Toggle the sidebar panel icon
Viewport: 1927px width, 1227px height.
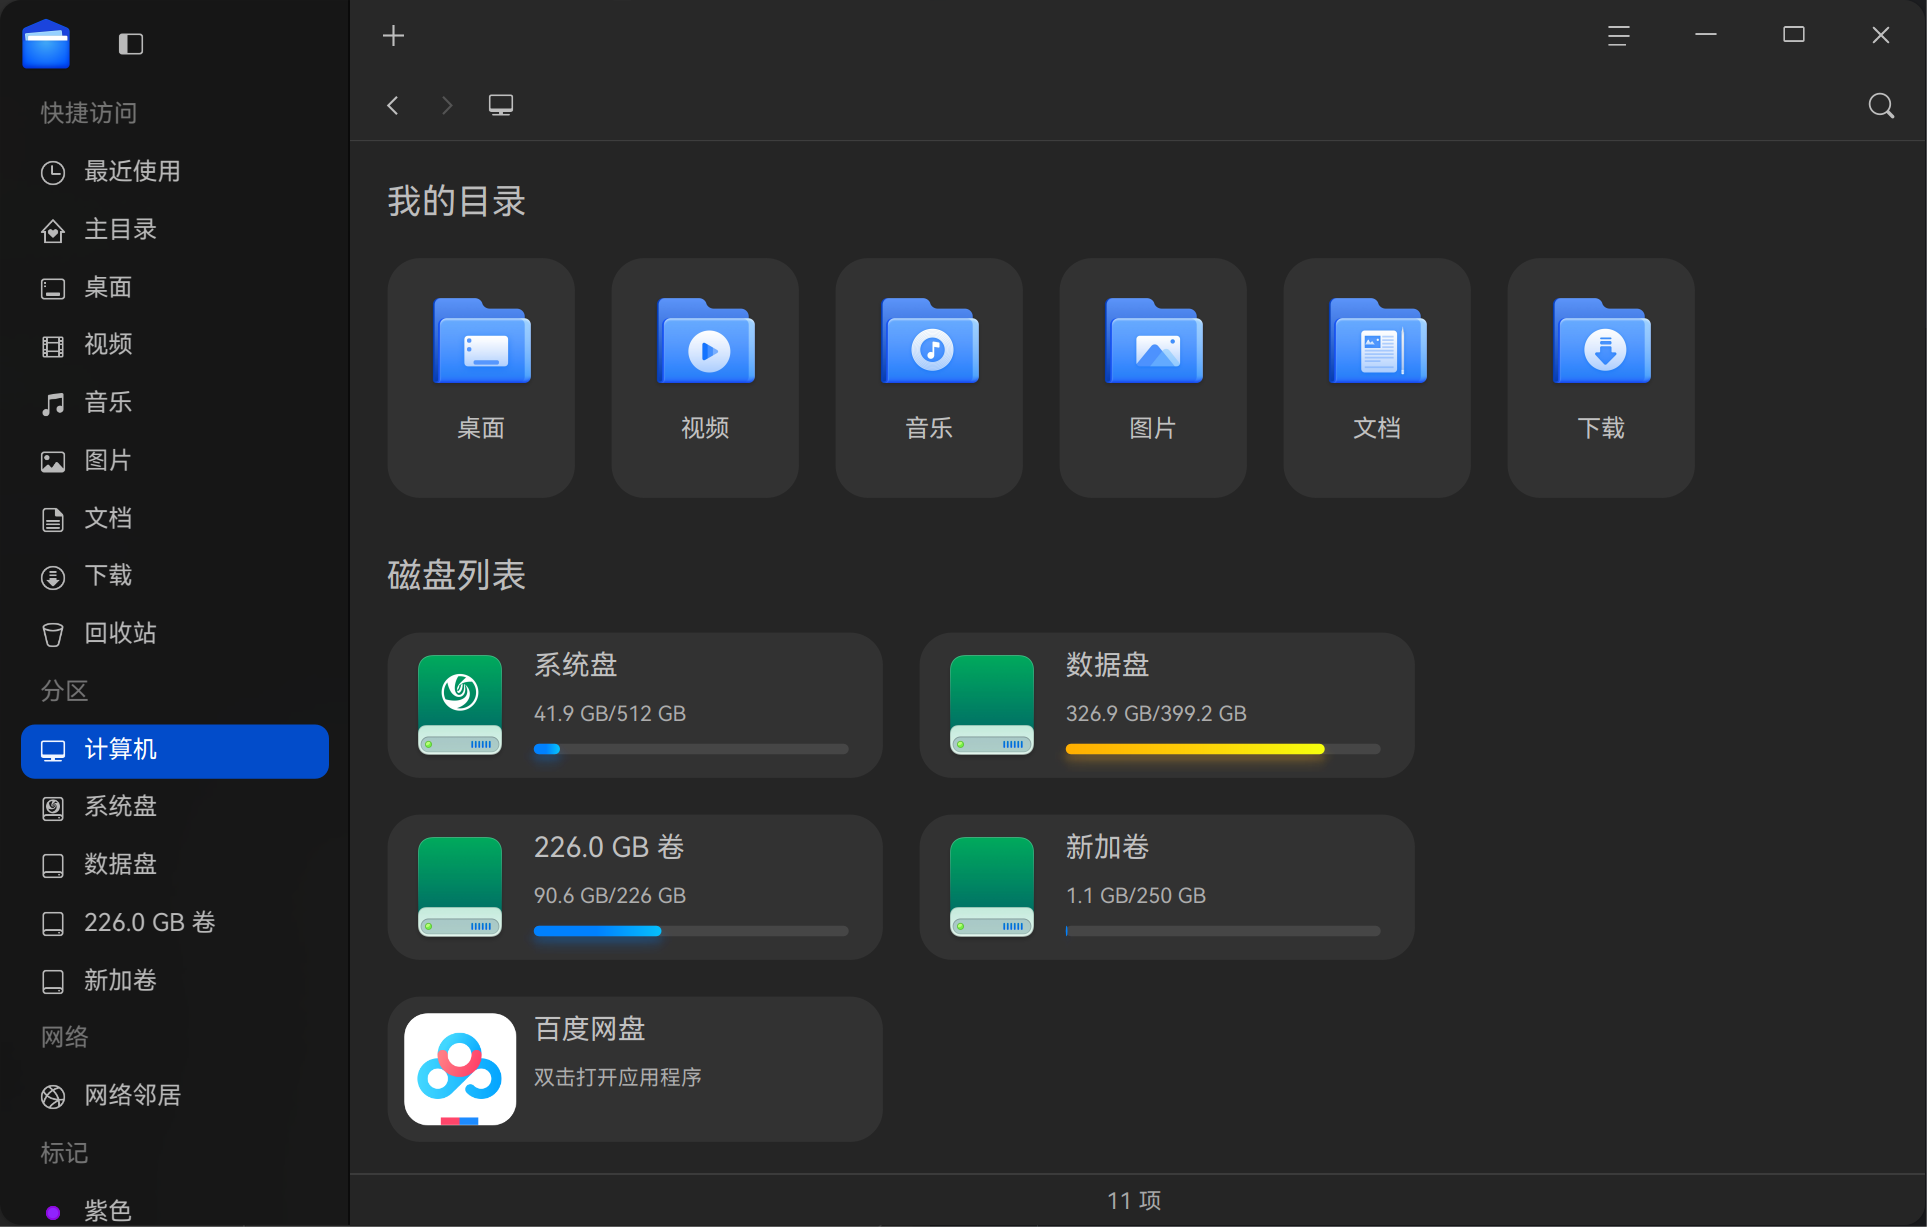click(130, 44)
